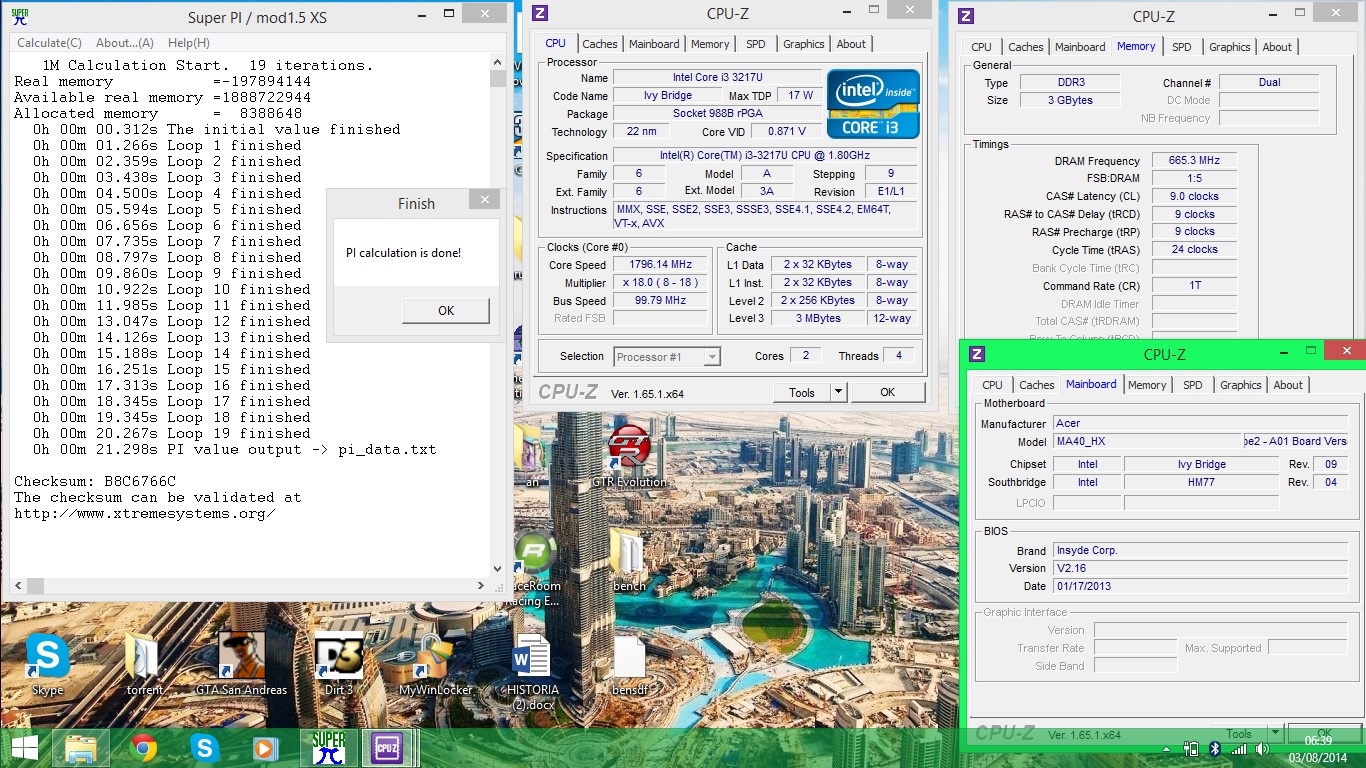This screenshot has height=768, width=1366.
Task: Expand the Tools dropdown arrow in CPU window
Action: tap(839, 392)
